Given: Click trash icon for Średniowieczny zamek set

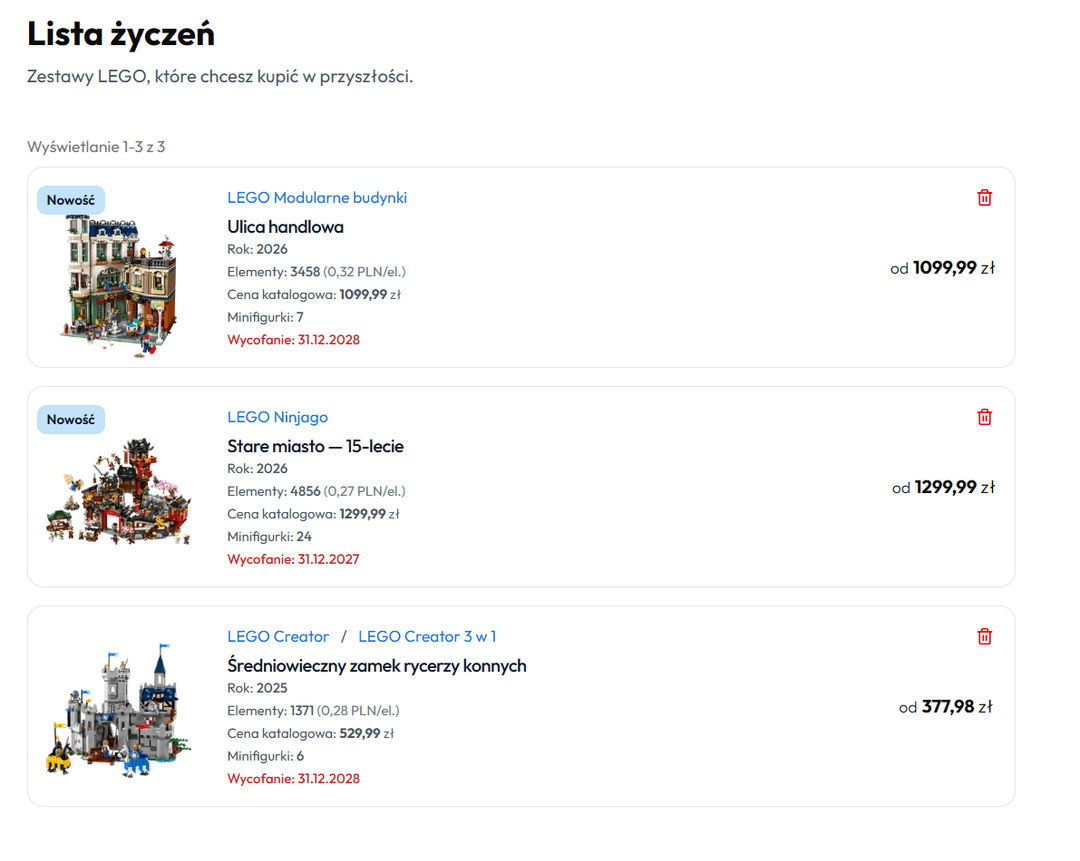Looking at the screenshot, I should tap(984, 636).
